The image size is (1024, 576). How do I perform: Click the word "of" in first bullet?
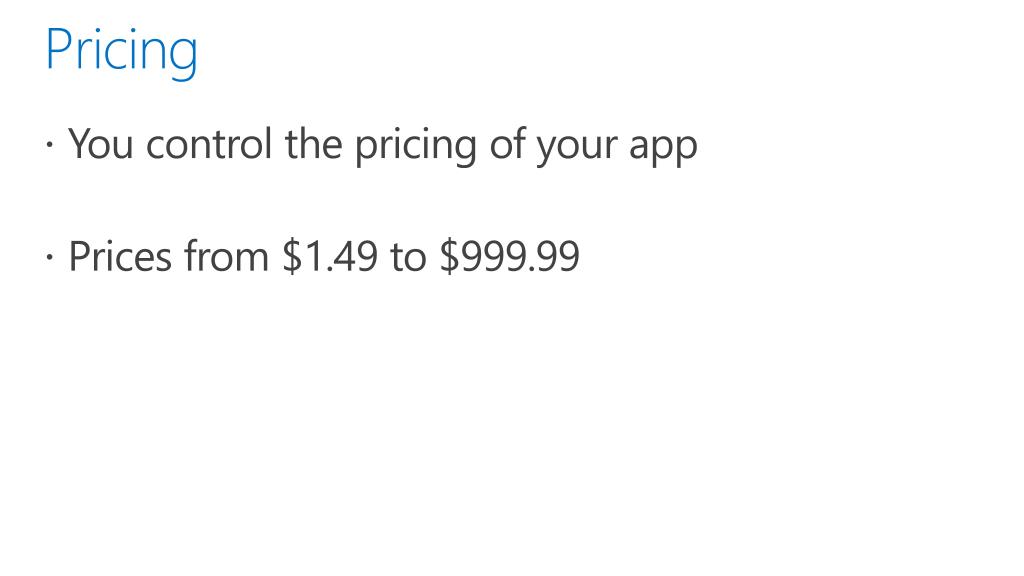point(507,144)
